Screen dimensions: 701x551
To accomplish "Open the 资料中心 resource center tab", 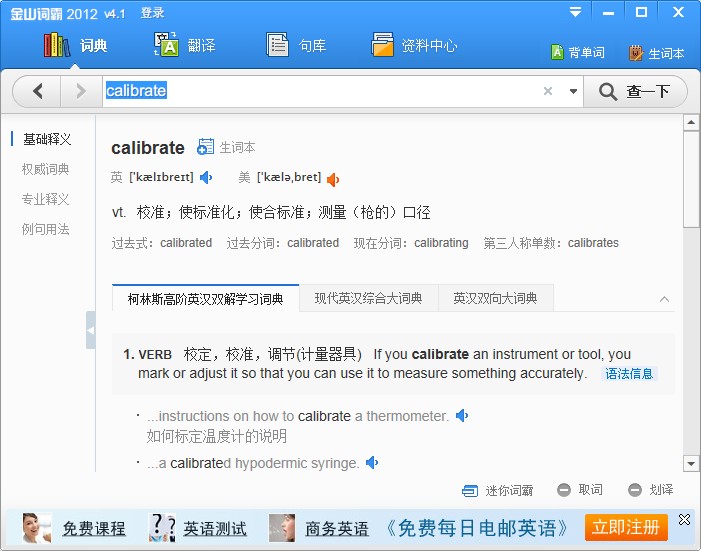I will pos(414,45).
